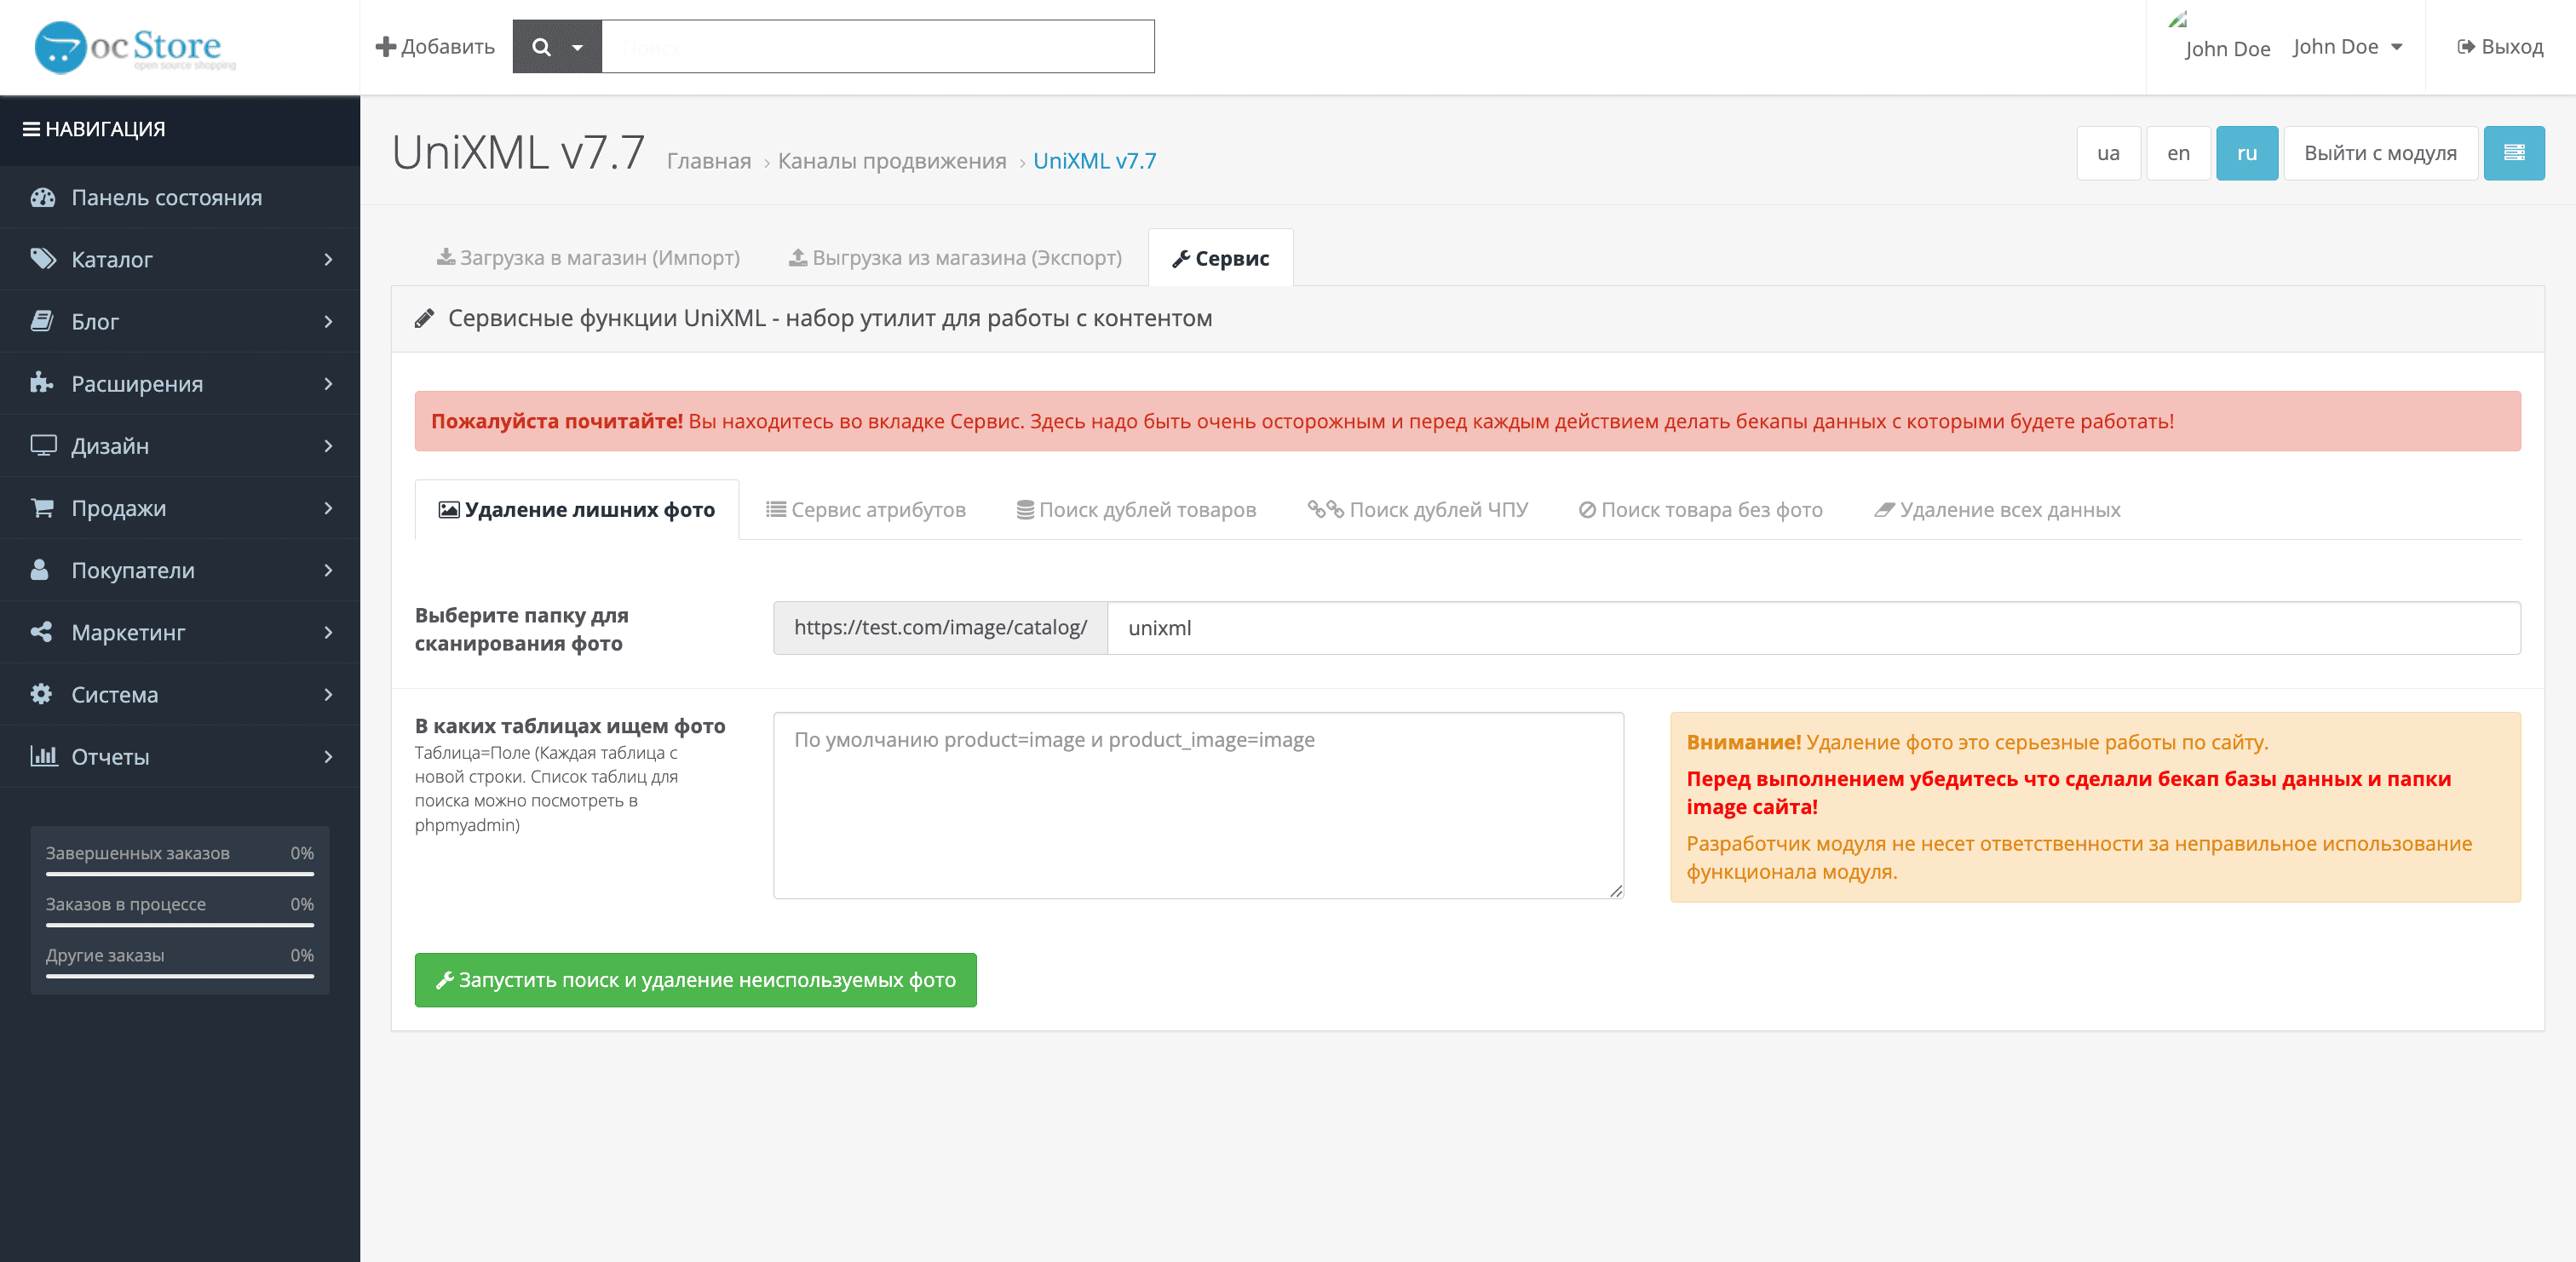Open Панель состояния in the sidebar
This screenshot has width=2576, height=1262.
pos(180,197)
